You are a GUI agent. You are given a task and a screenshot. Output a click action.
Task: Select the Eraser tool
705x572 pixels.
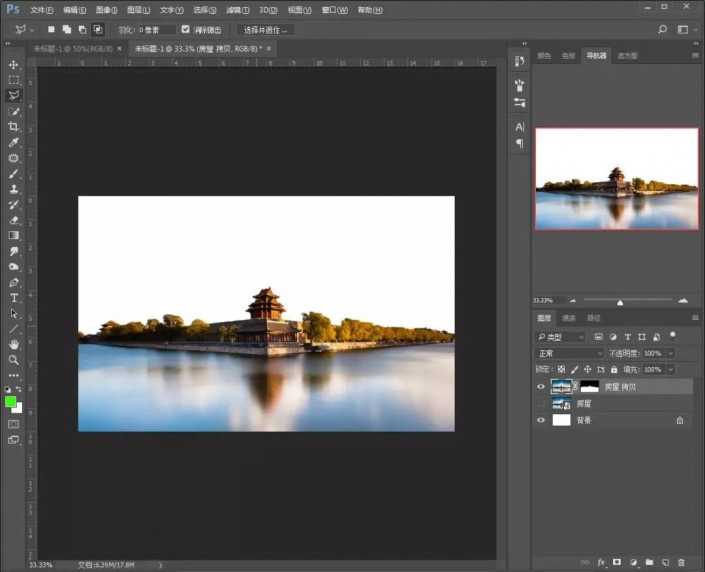point(14,219)
